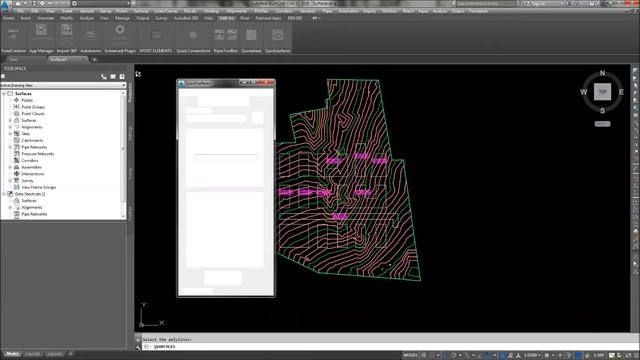Expand the Sites tree node

point(10,133)
